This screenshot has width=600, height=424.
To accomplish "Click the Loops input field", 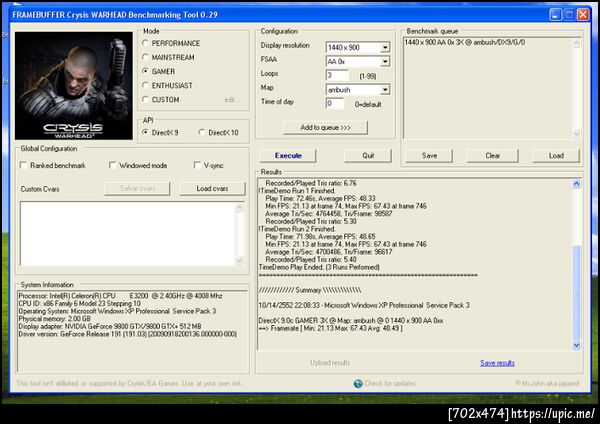I will tap(337, 75).
